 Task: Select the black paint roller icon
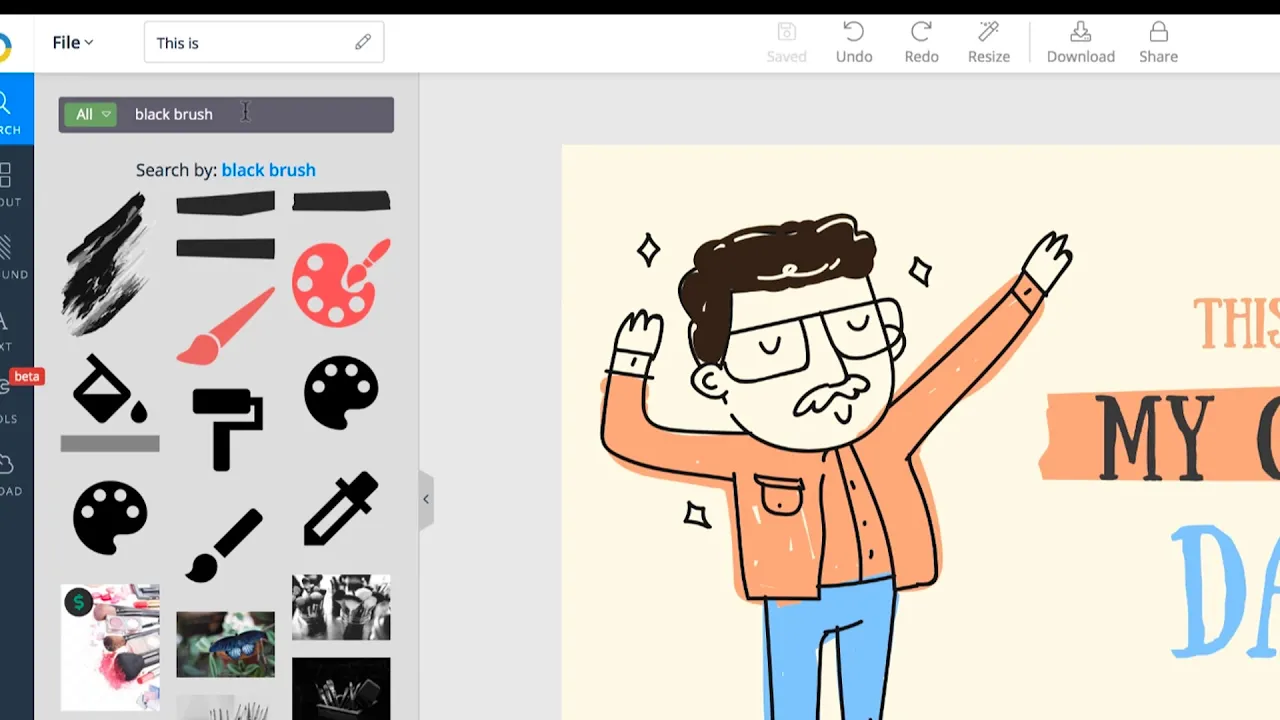[x=227, y=429]
